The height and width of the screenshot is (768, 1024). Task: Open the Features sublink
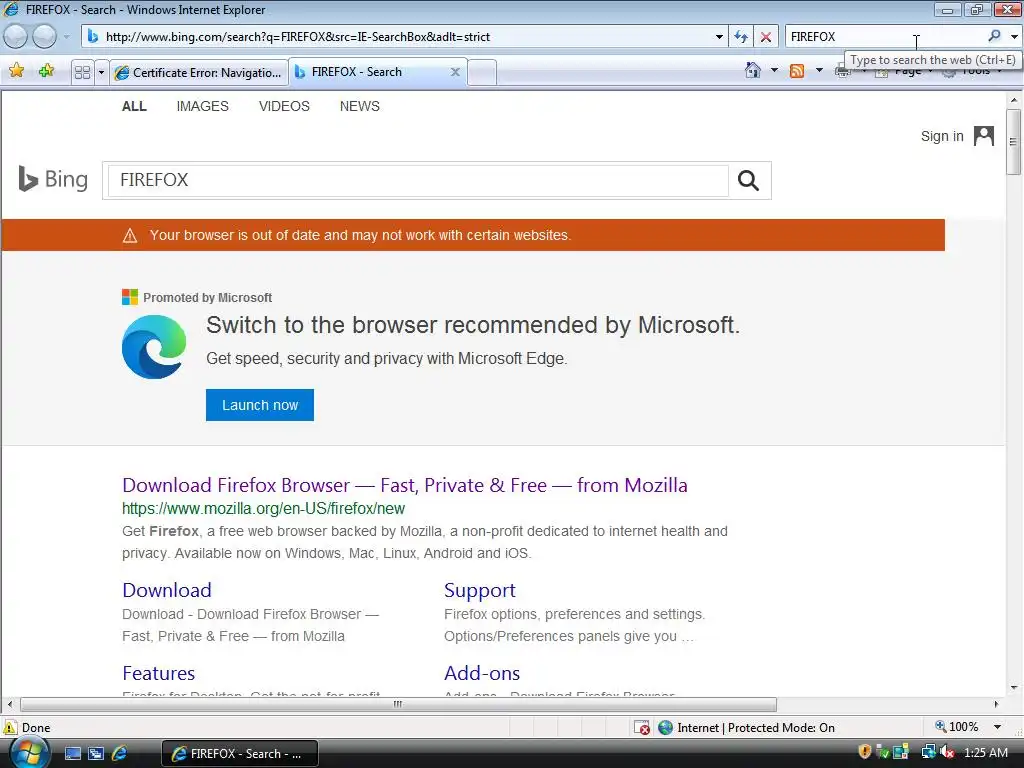[x=159, y=673]
